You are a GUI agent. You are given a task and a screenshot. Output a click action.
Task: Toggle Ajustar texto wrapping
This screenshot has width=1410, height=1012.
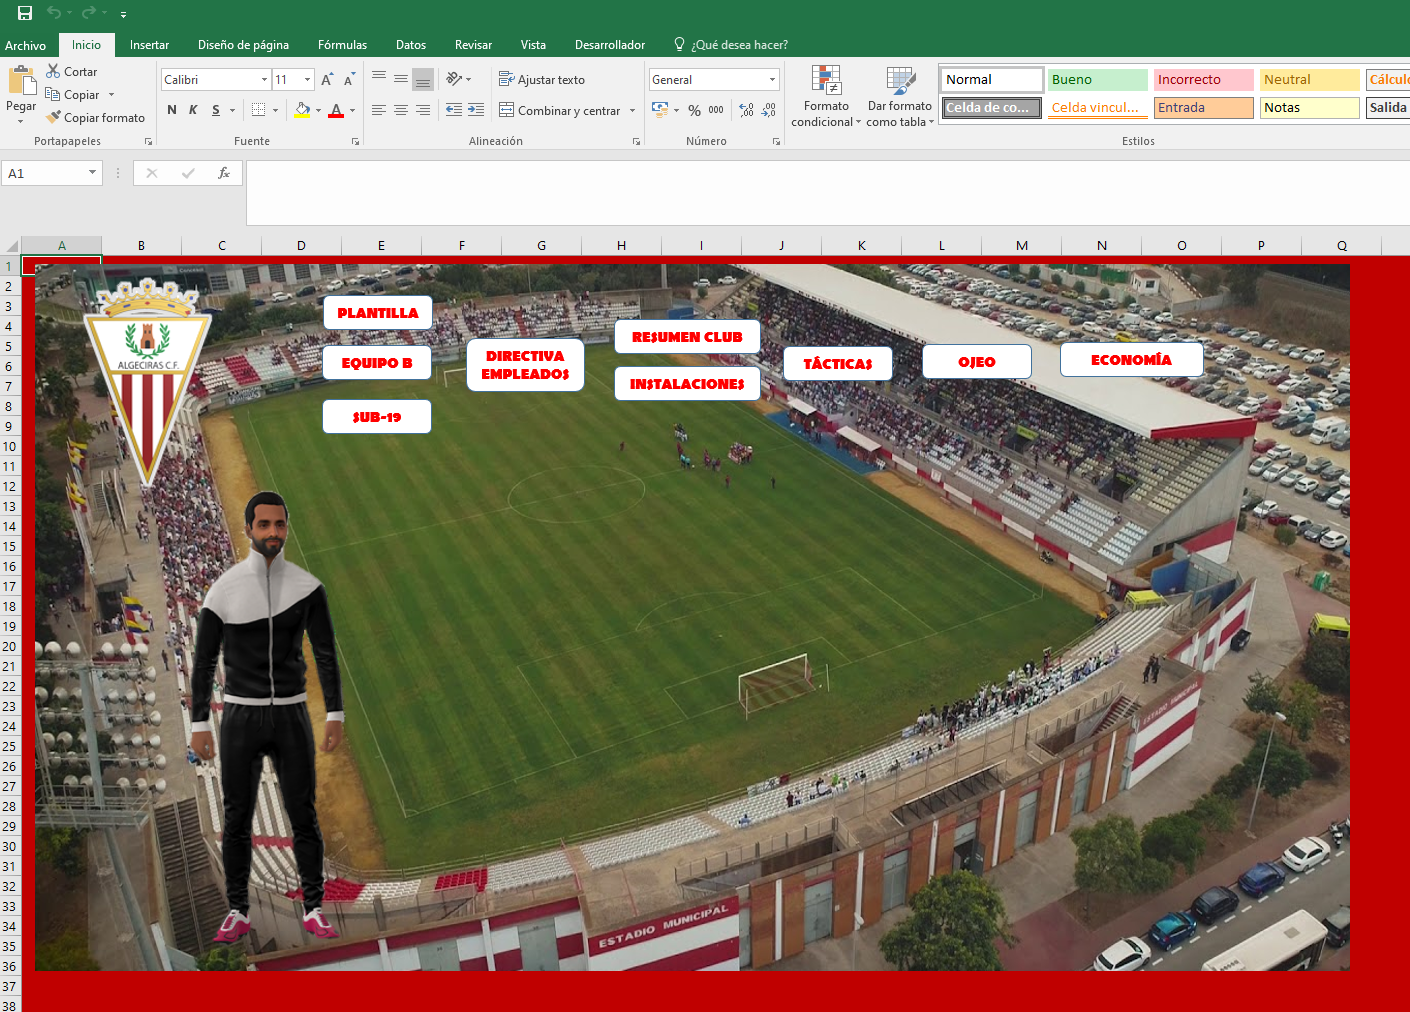click(x=542, y=80)
